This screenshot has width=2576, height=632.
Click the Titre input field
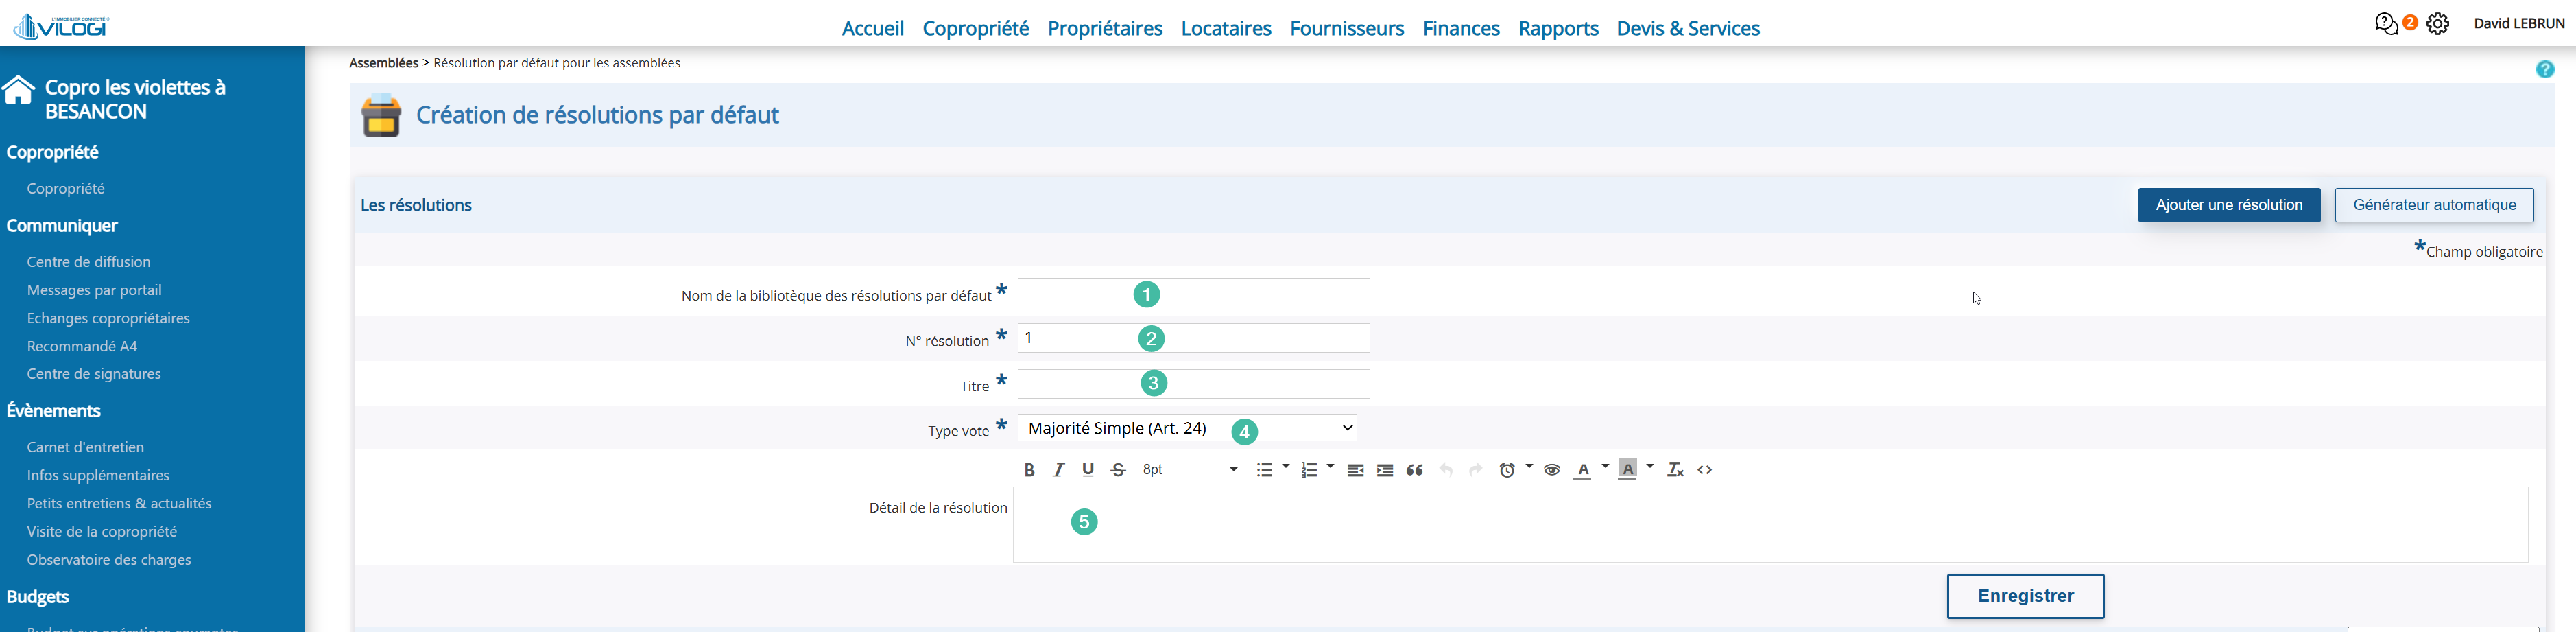click(1194, 384)
